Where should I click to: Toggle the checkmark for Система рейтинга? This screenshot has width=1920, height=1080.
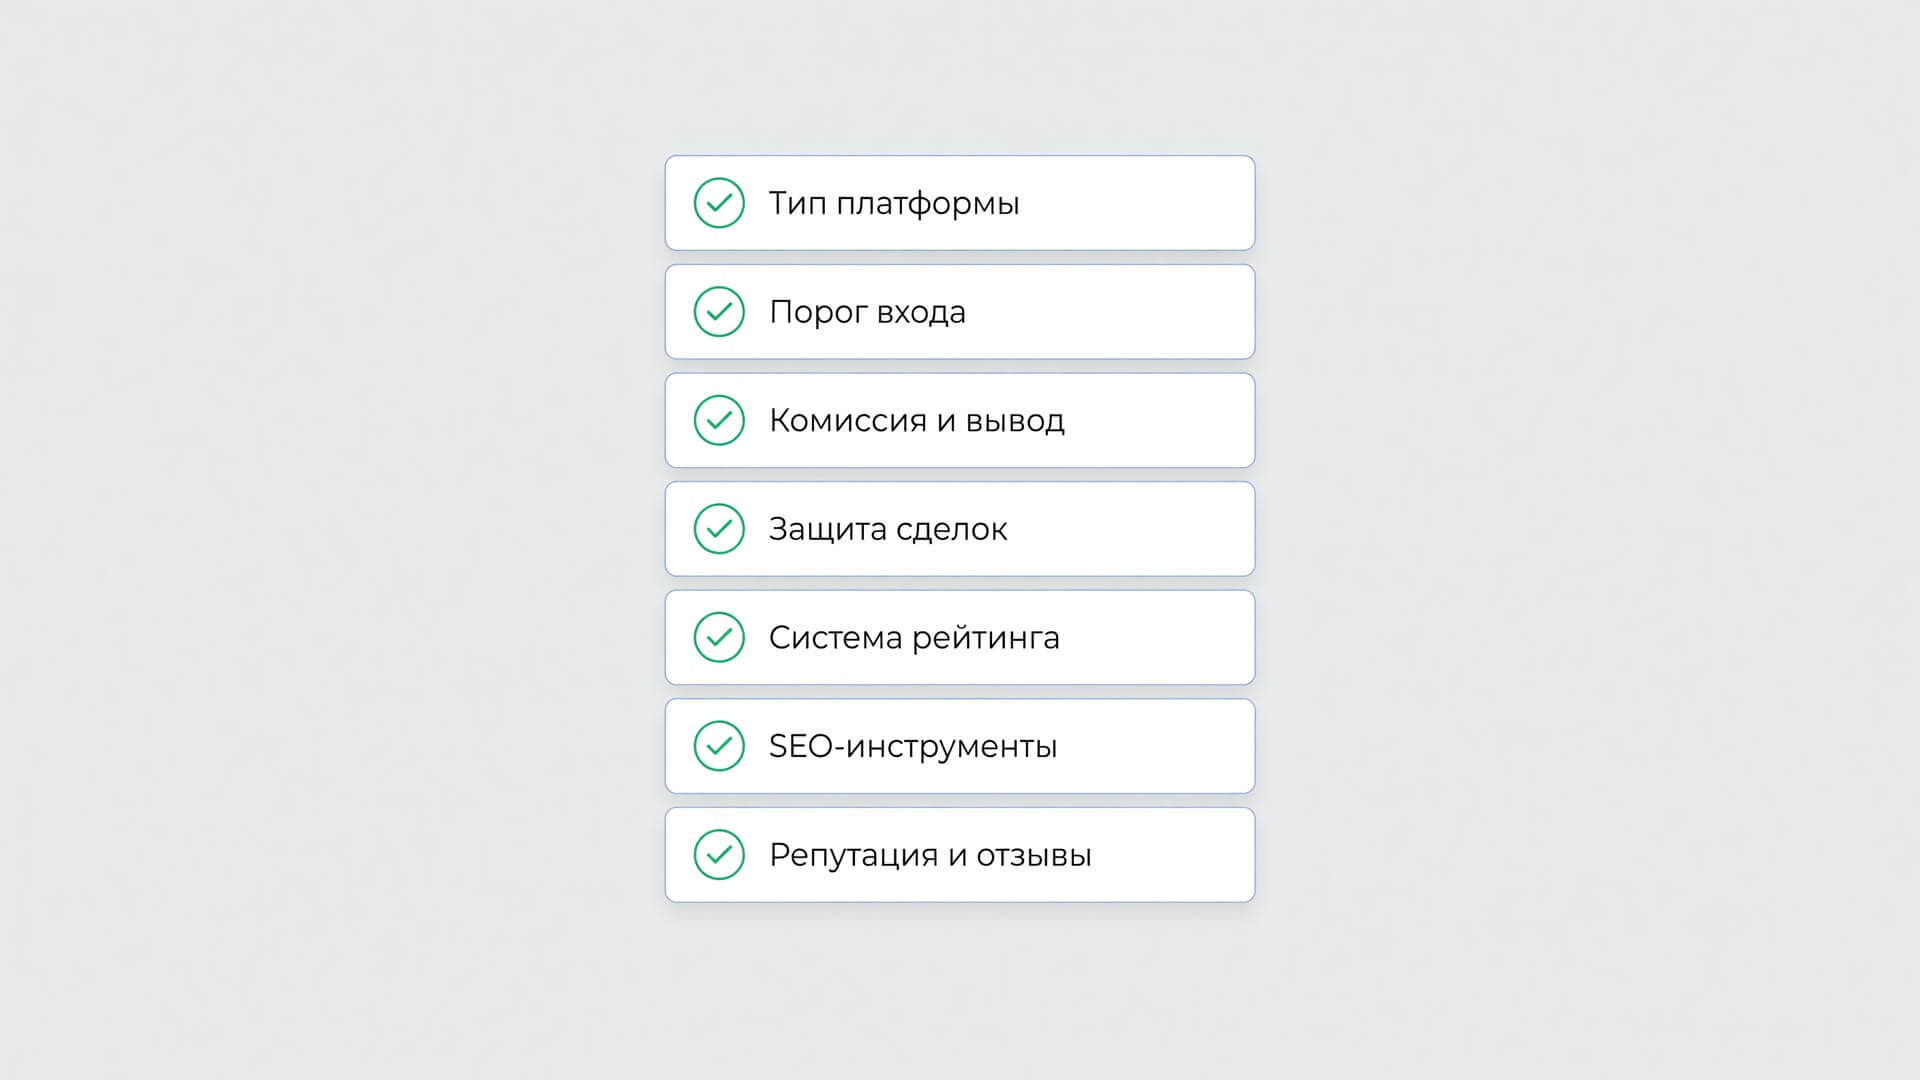719,637
